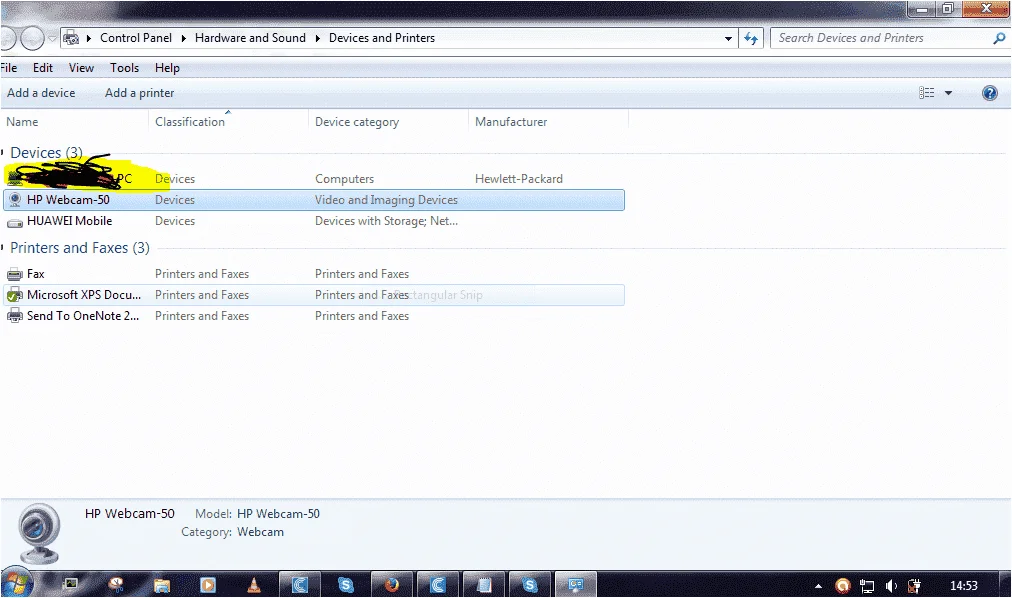The height and width of the screenshot is (598, 1012).
Task: Expand the arrow before Control Panel breadcrumb
Action: (x=88, y=38)
